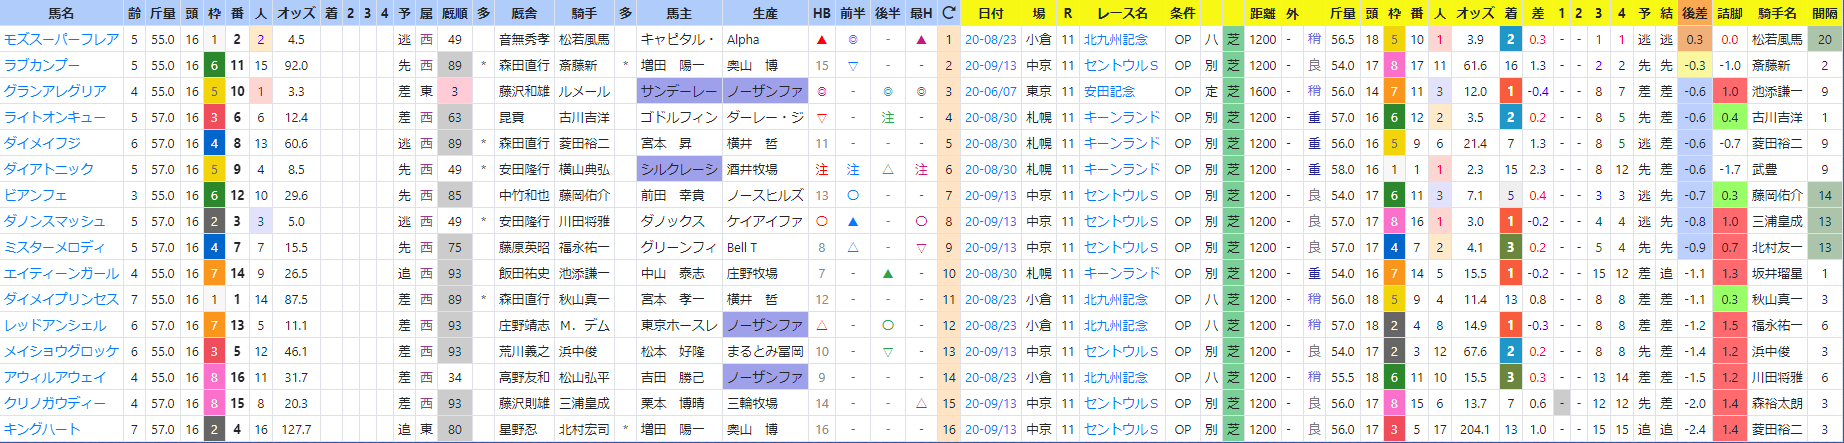Click the refresh arrow icon in the header row
1844x443 pixels.
pyautogui.click(x=948, y=13)
